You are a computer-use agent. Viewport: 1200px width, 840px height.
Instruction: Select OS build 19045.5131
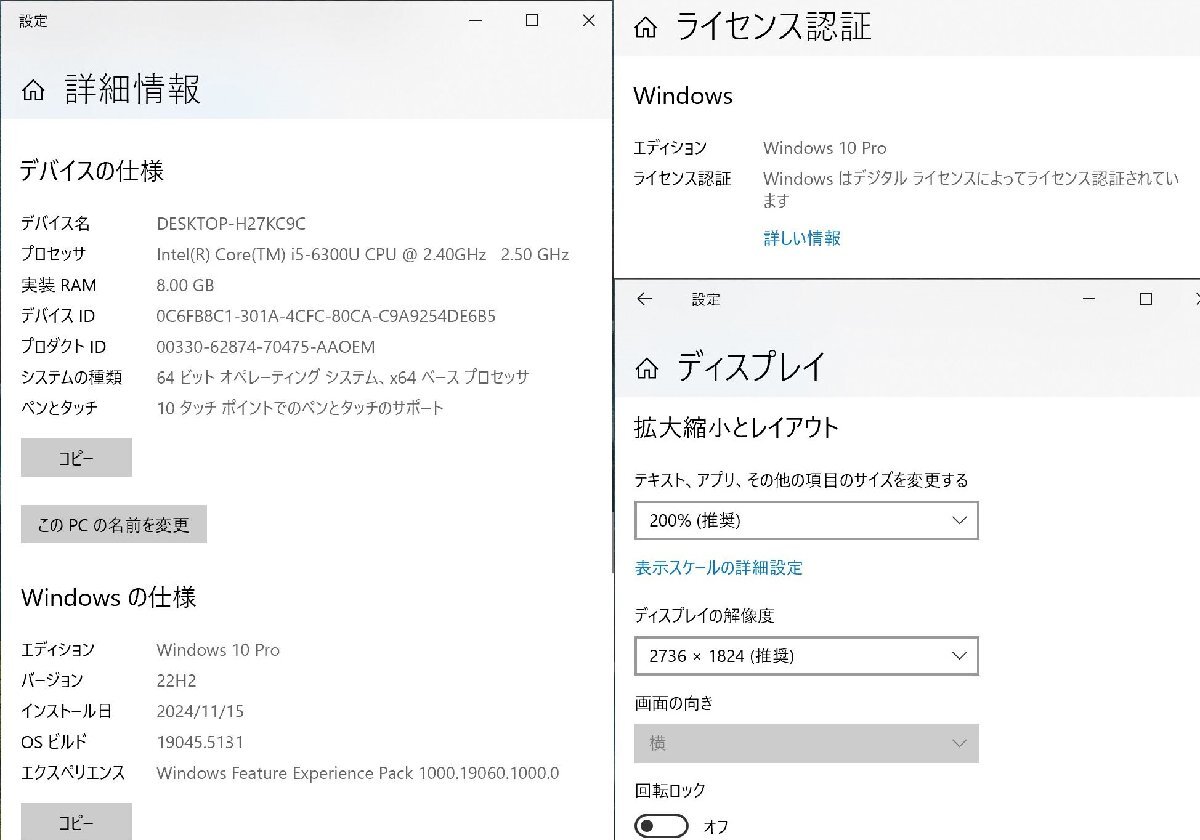click(x=199, y=742)
